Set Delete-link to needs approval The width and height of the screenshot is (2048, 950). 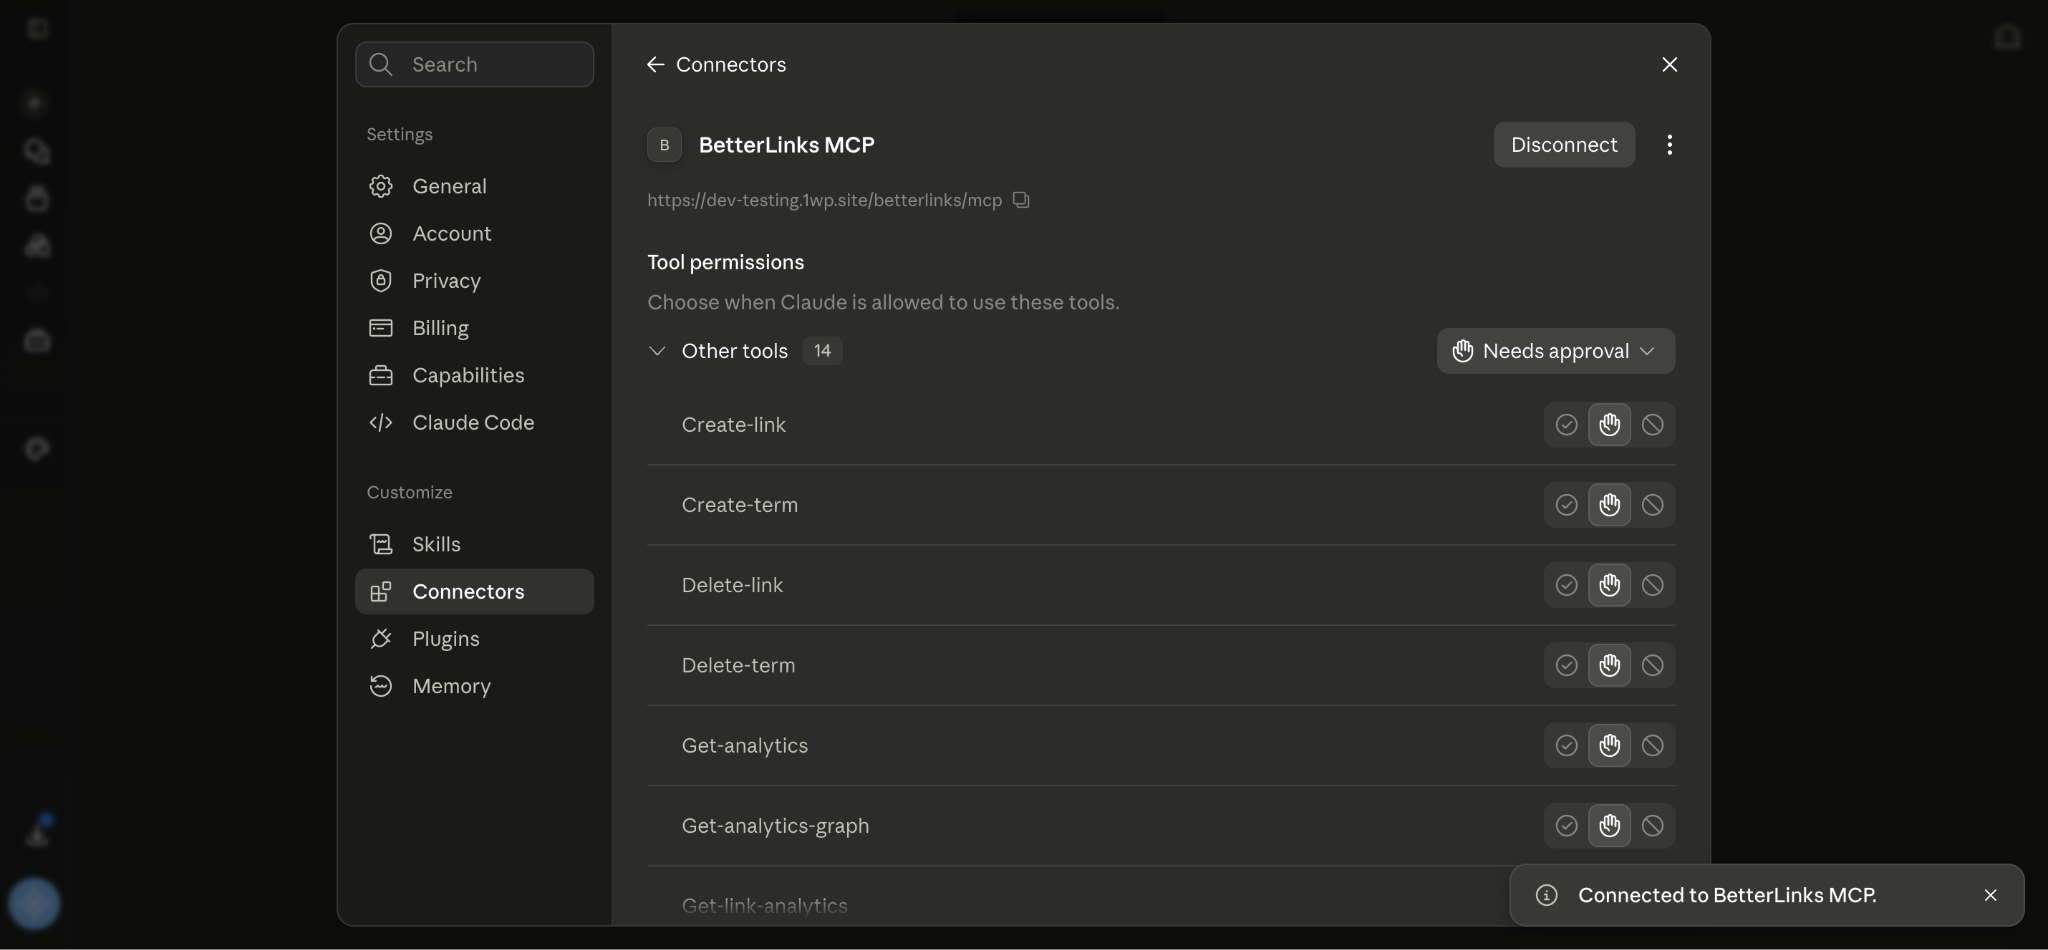1609,585
